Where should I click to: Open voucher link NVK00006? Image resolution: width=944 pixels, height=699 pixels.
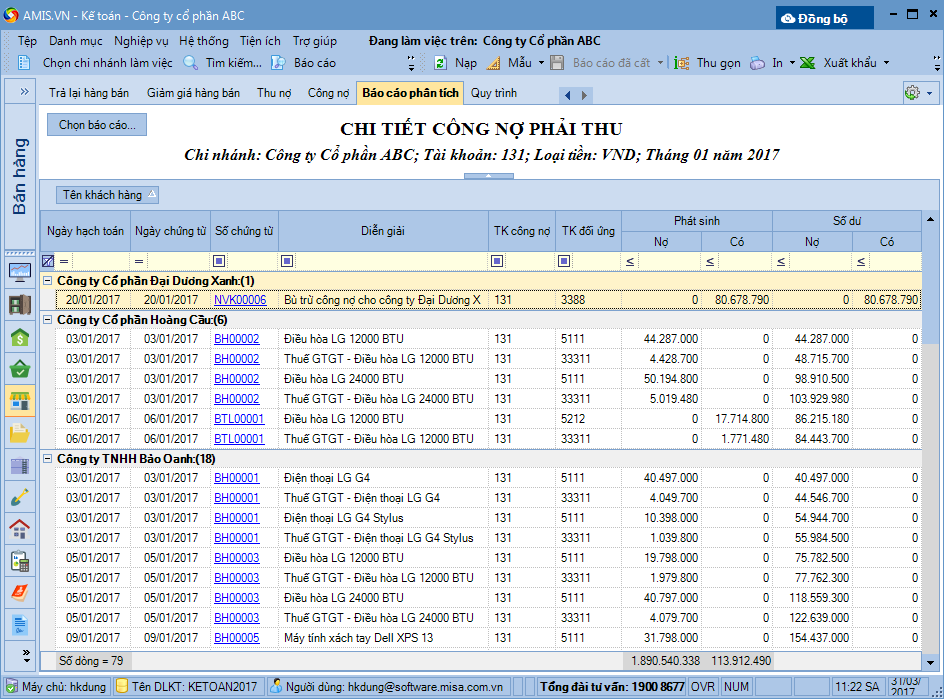(240, 300)
